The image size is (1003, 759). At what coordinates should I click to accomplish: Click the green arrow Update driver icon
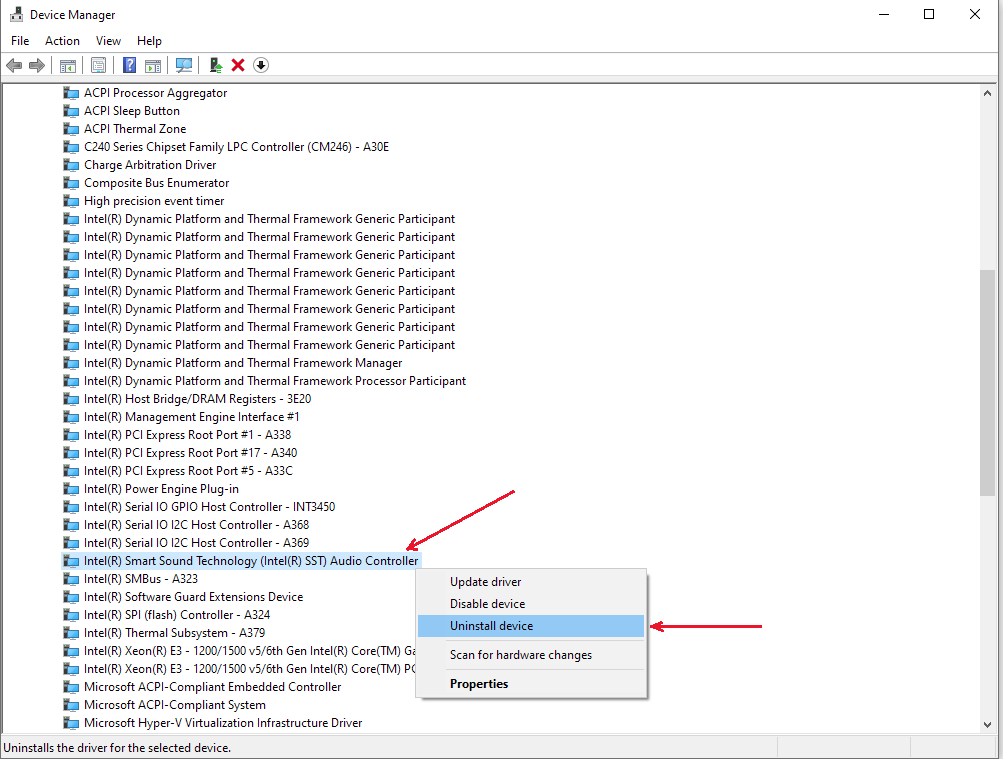point(216,65)
